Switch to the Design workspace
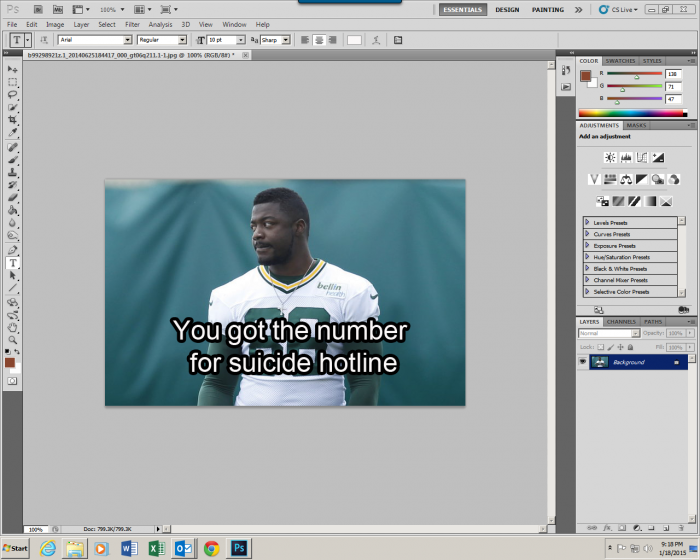This screenshot has height=560, width=700. (x=507, y=10)
